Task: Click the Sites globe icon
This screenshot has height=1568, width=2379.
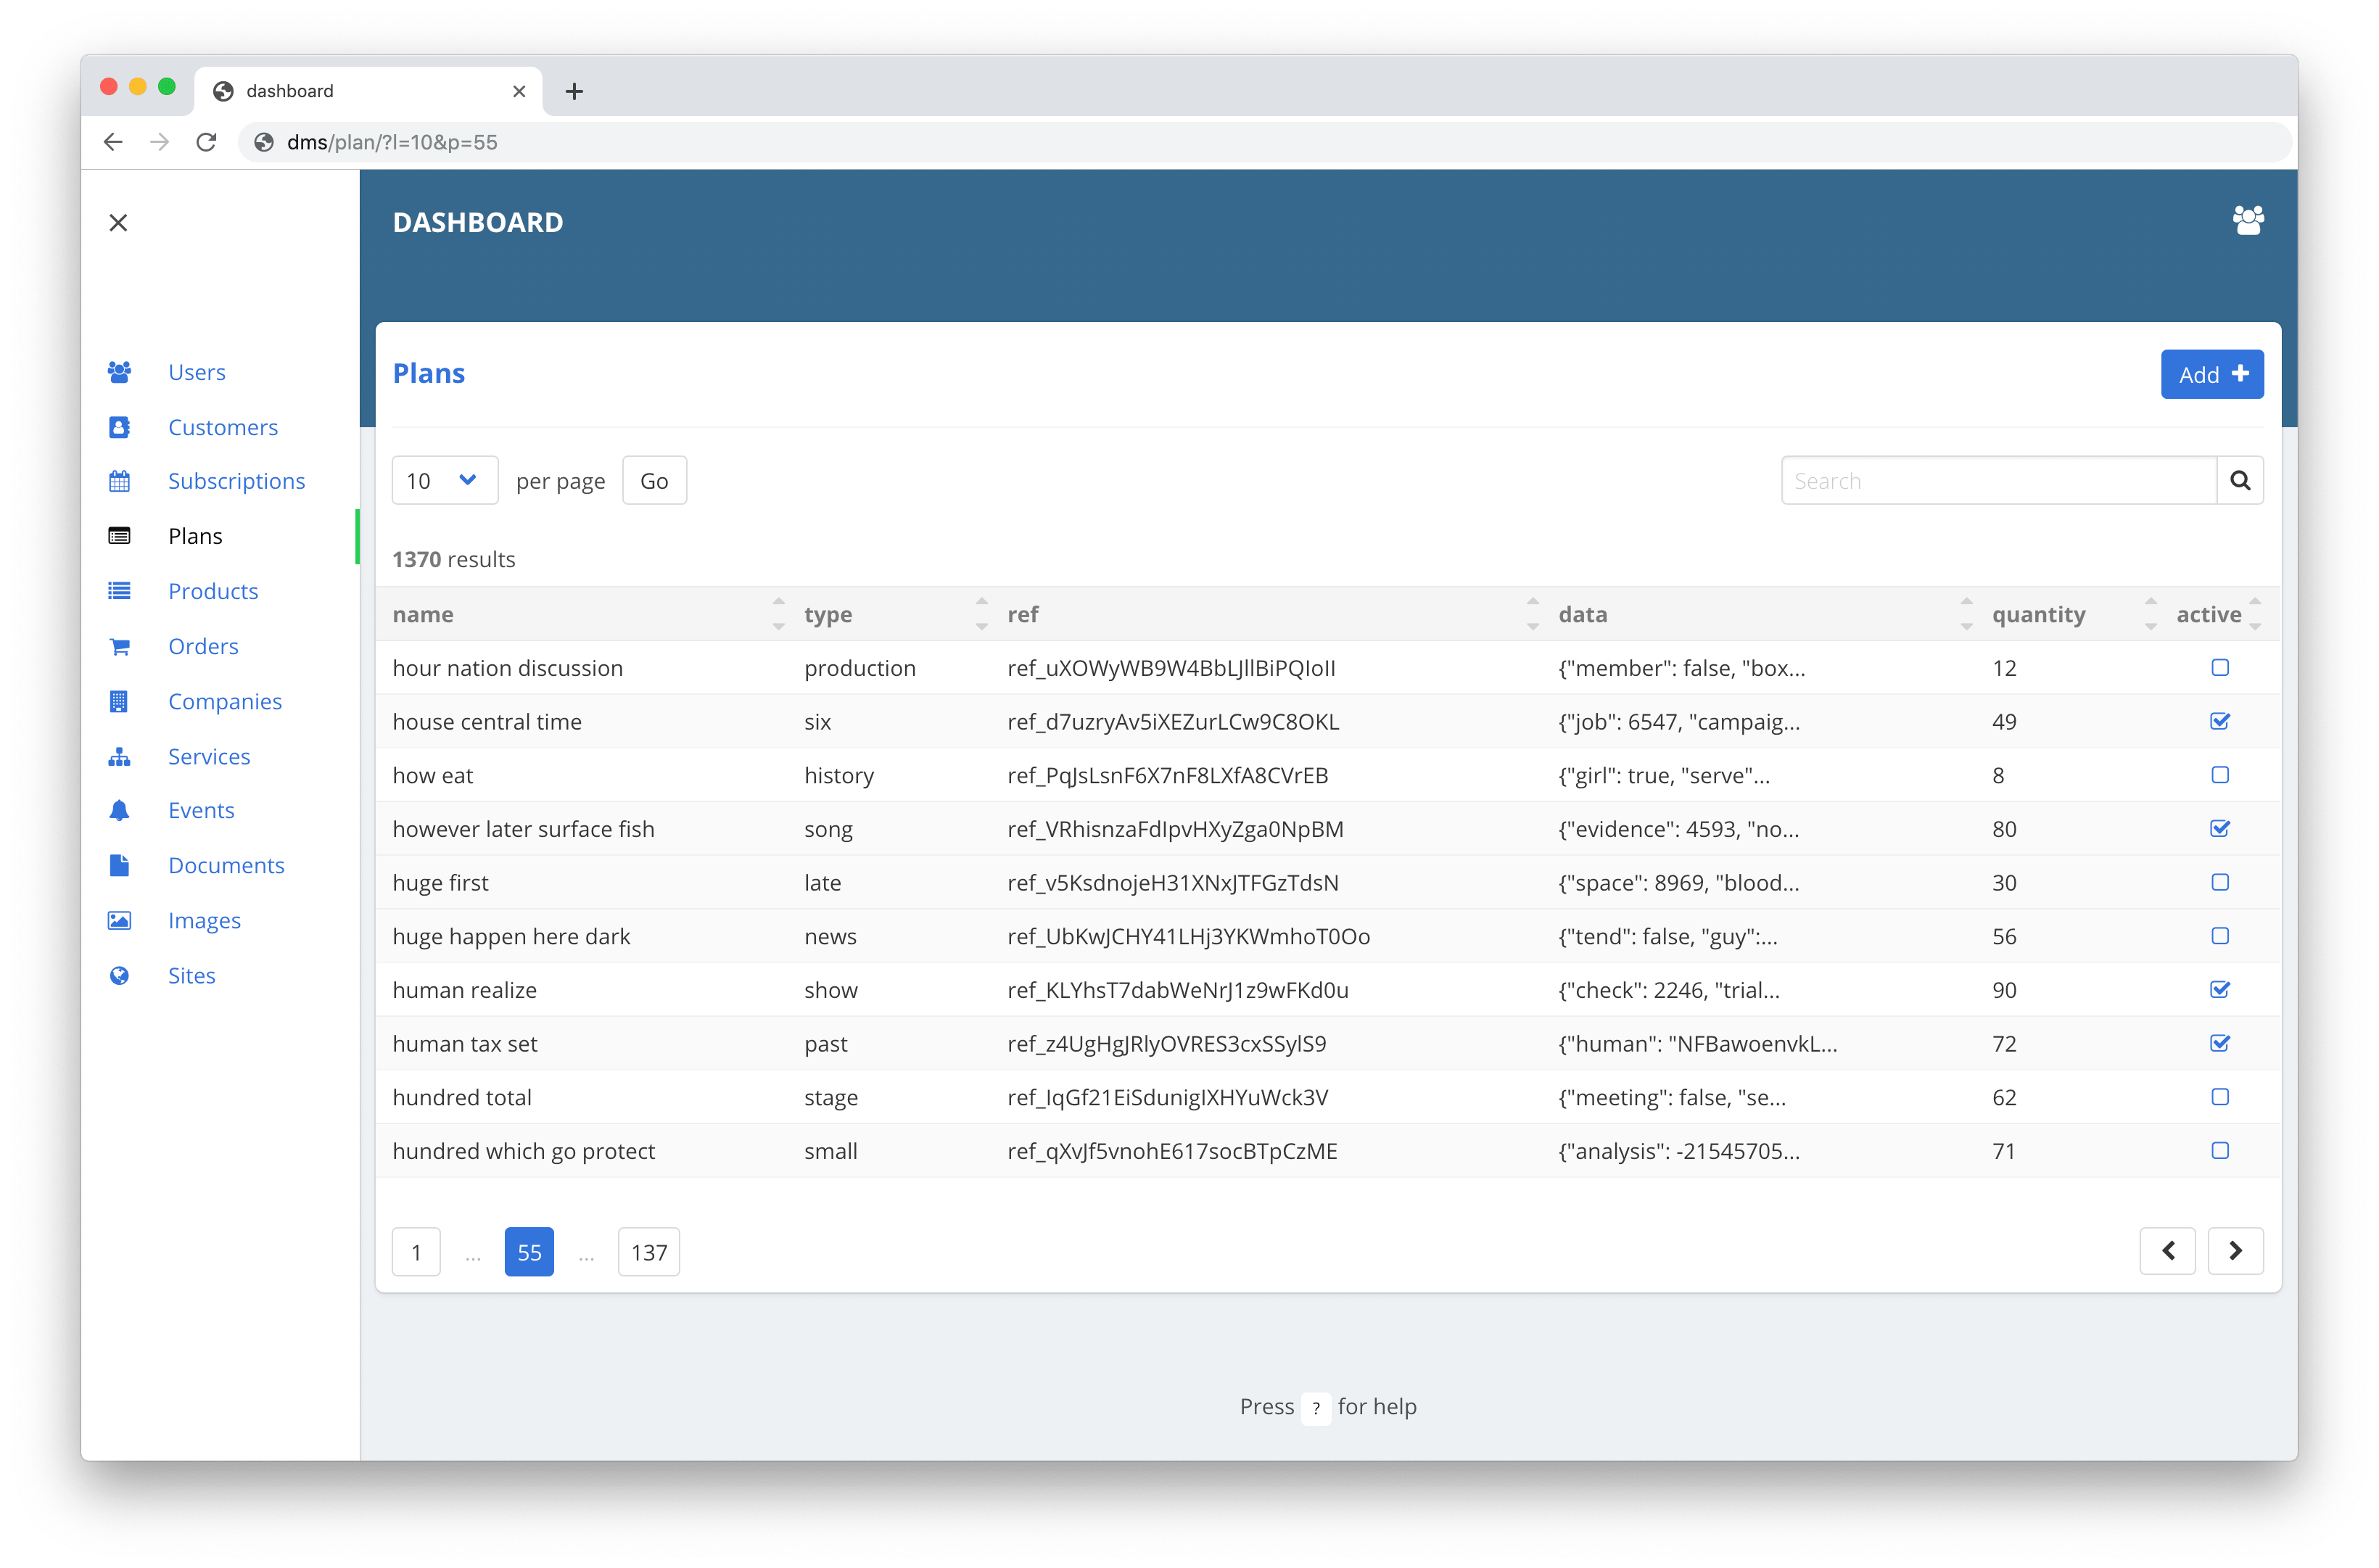Action: pos(119,975)
